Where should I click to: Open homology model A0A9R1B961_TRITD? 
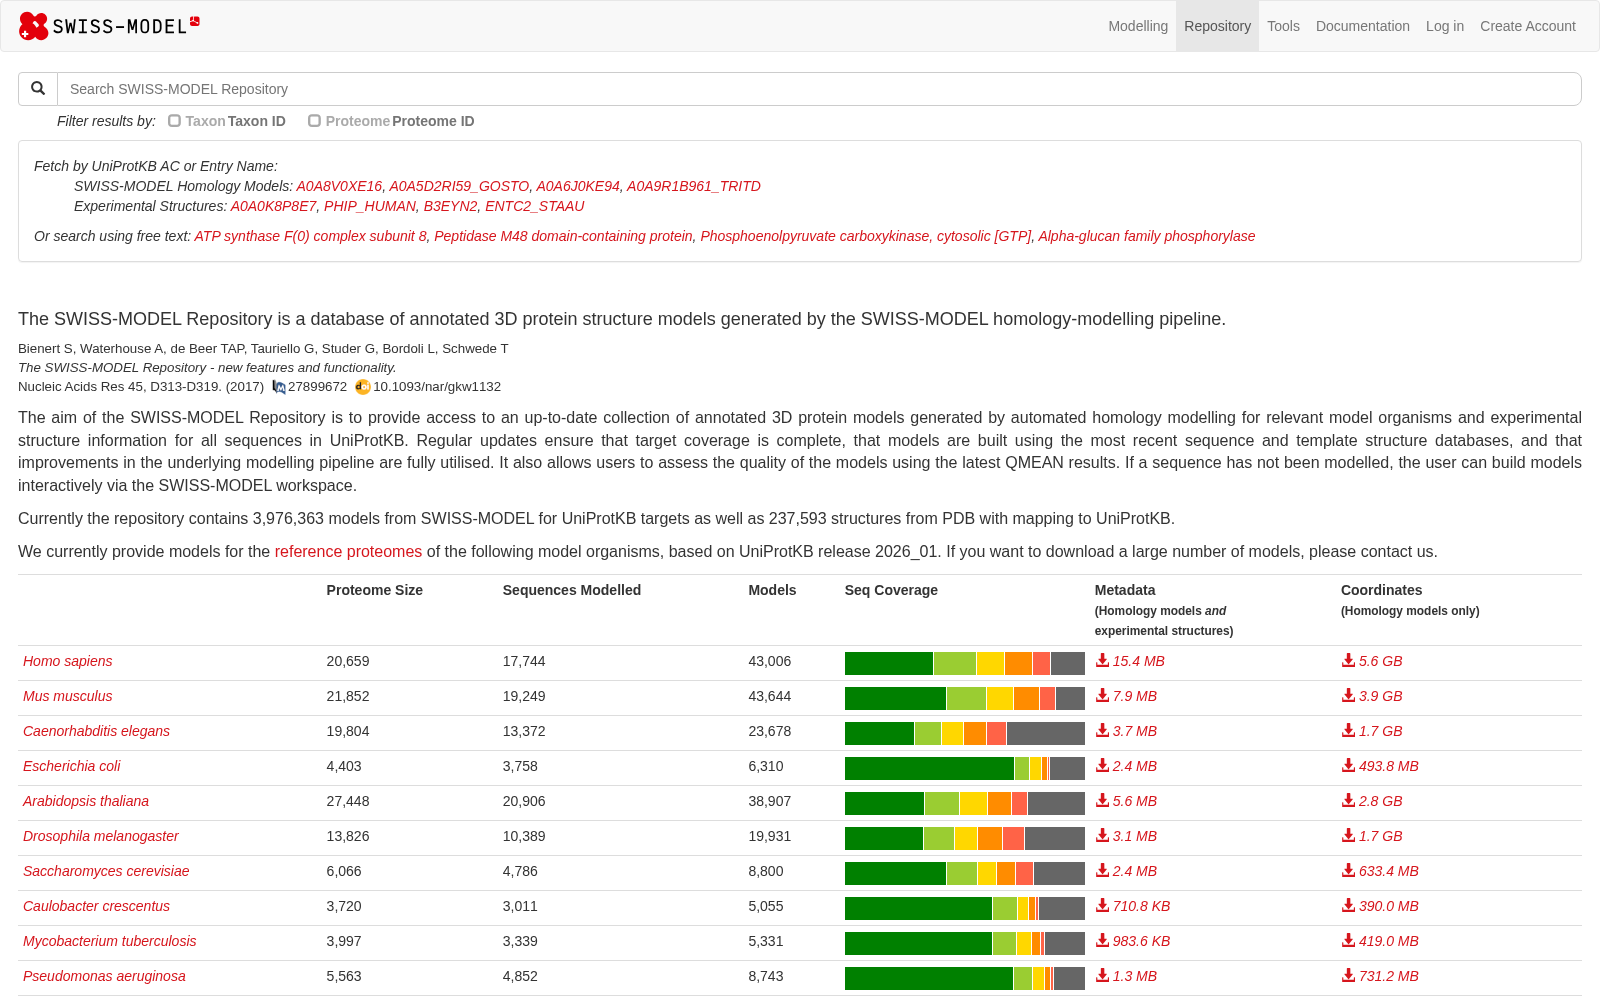[694, 186]
